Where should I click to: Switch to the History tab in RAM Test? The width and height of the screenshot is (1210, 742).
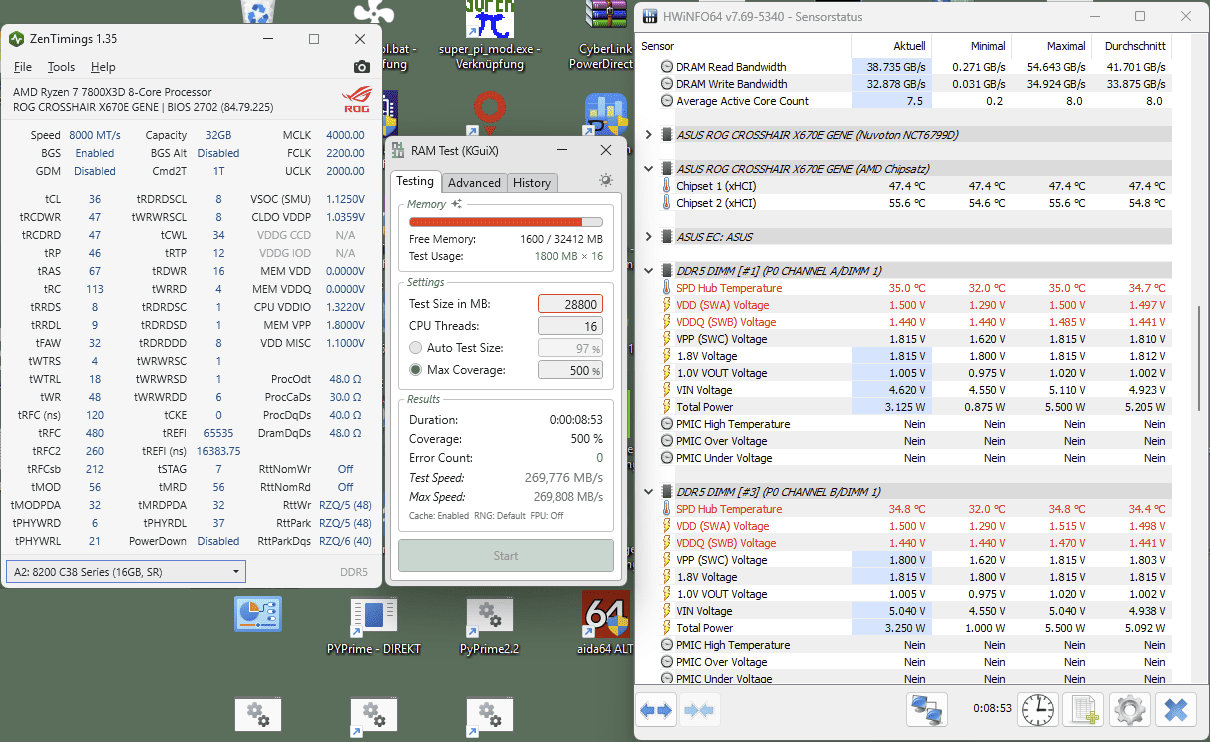(x=532, y=182)
